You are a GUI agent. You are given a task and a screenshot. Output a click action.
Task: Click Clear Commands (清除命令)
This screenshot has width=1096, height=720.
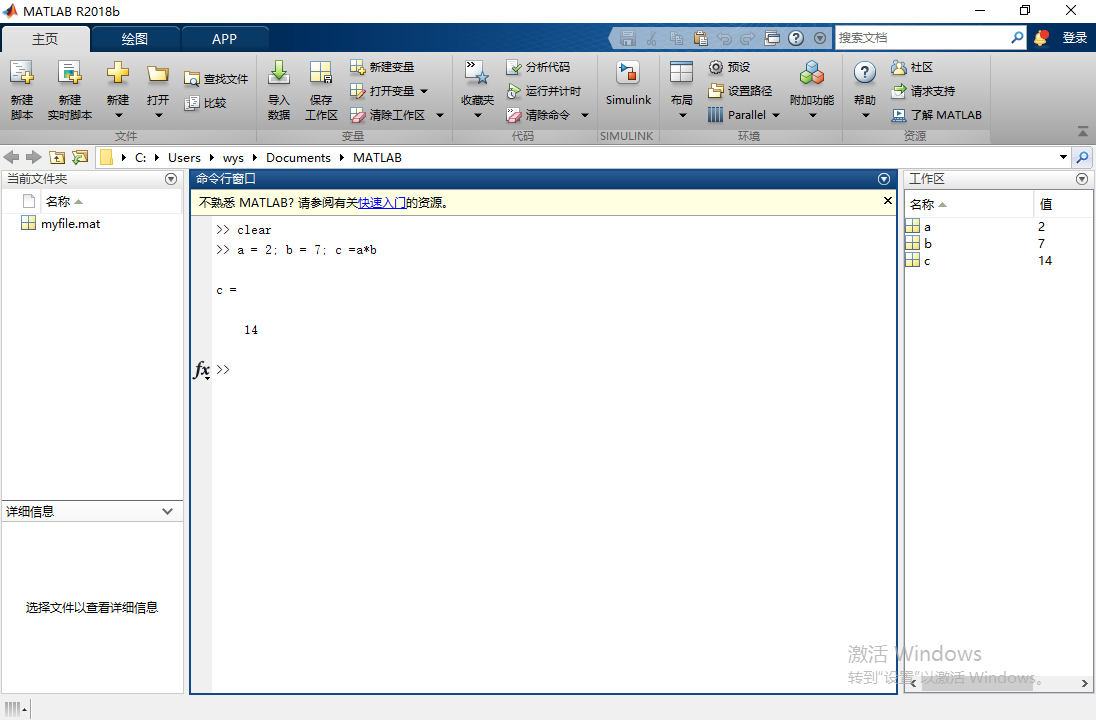538,115
